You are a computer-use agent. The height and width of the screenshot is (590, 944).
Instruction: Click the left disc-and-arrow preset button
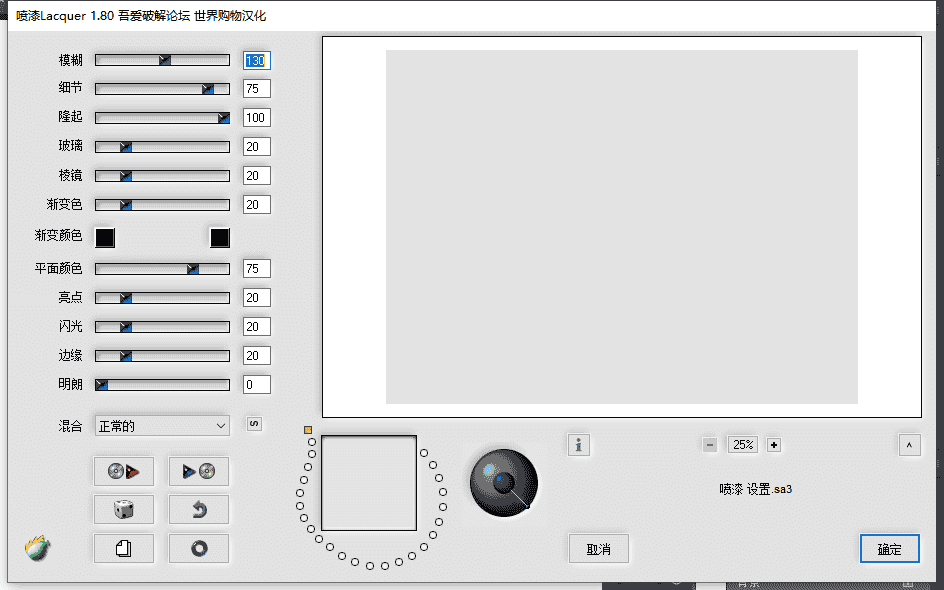123,471
